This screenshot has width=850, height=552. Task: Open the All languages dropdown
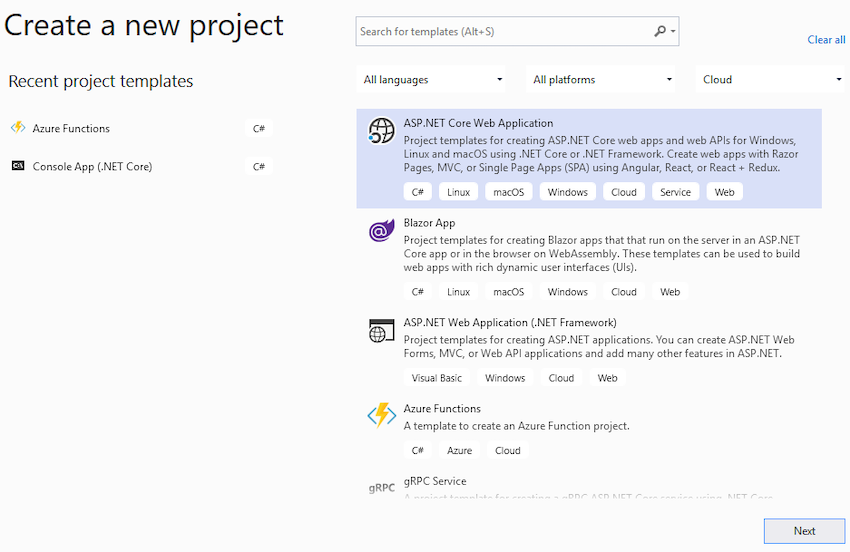[x=431, y=80]
